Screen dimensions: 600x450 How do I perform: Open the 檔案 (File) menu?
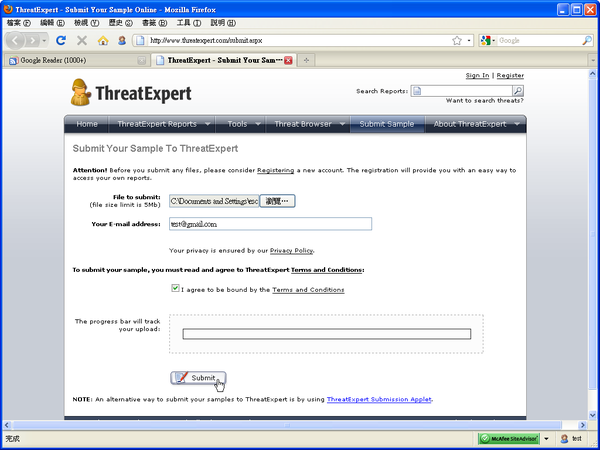(x=18, y=23)
